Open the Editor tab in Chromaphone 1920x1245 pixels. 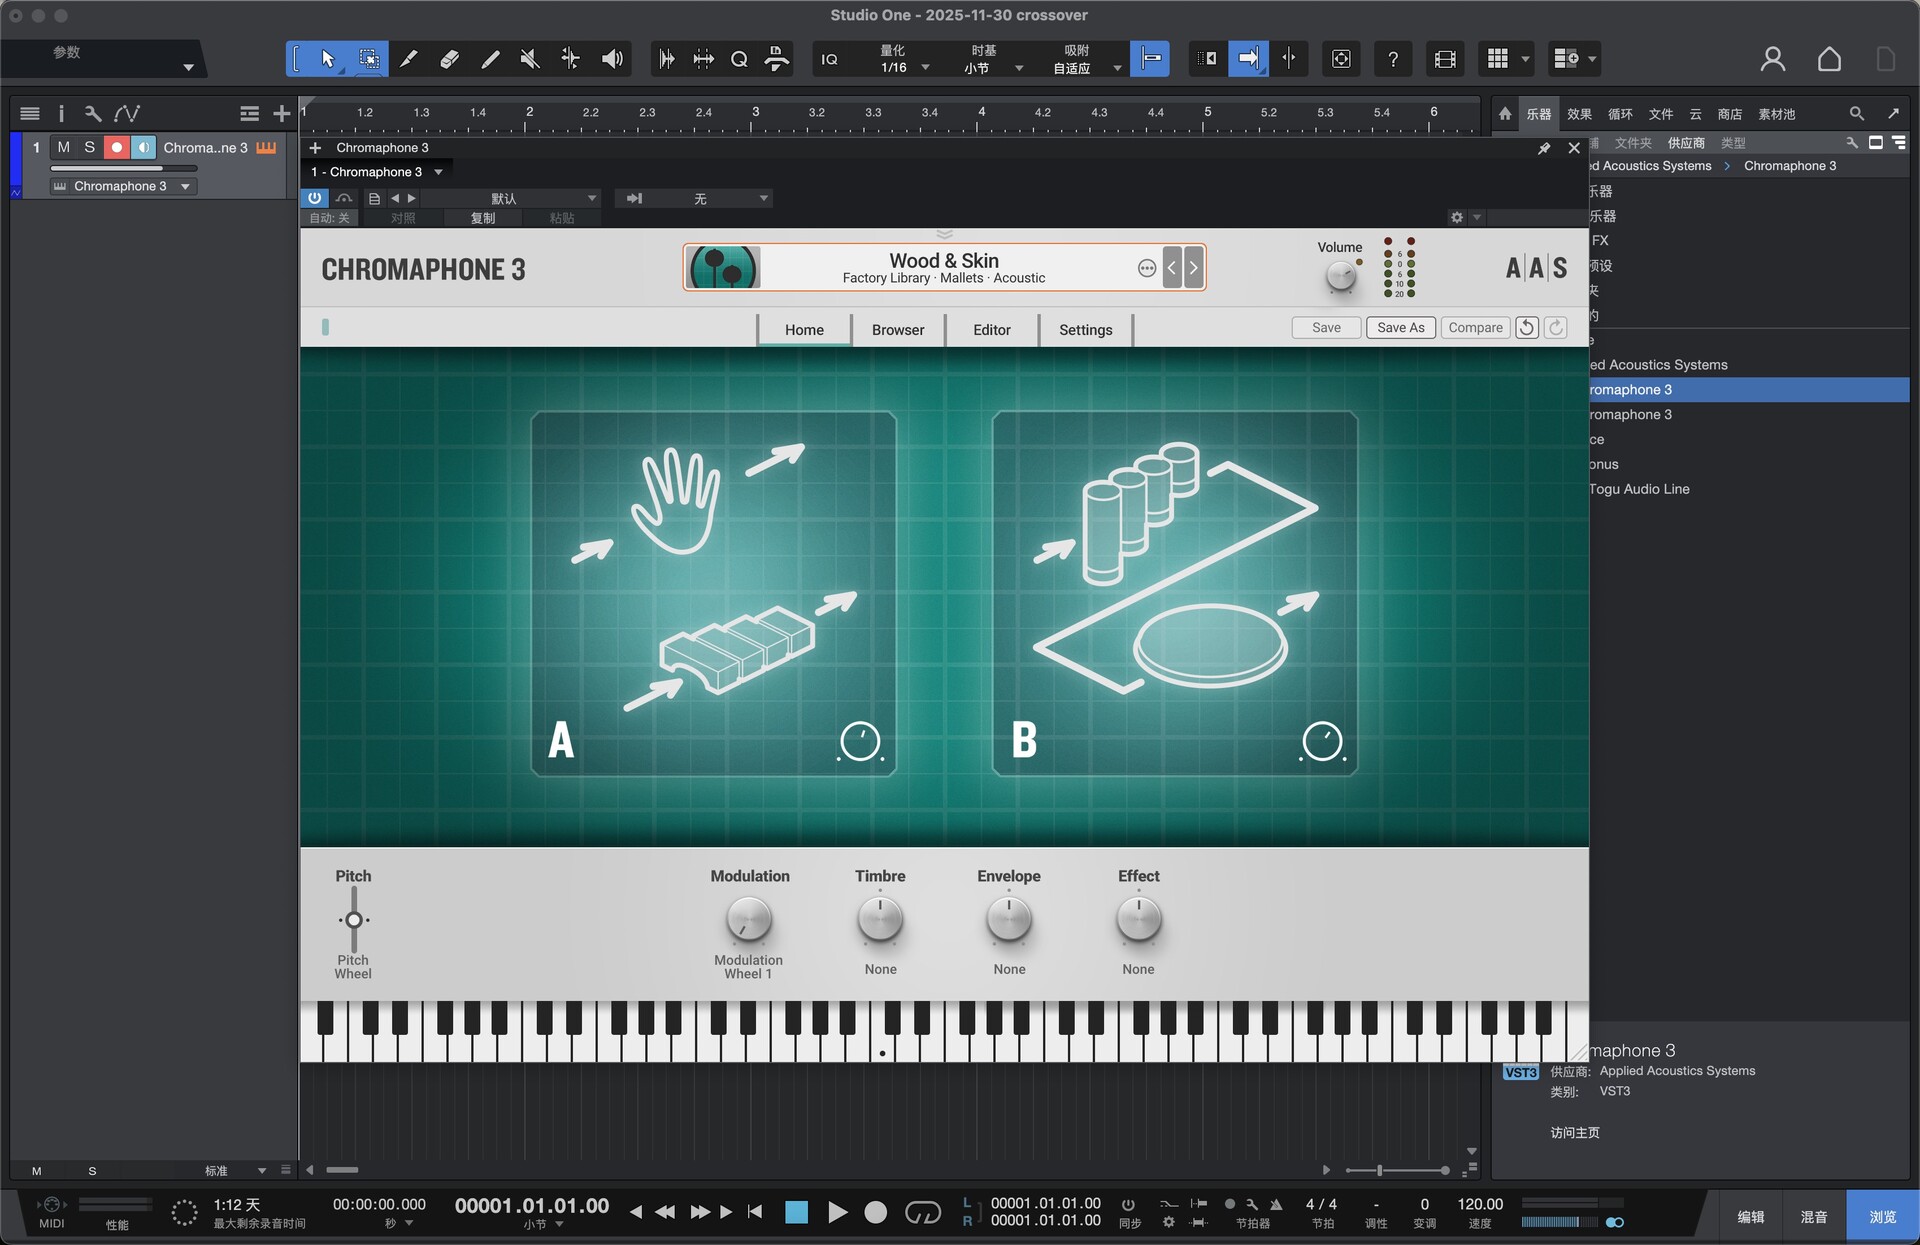tap(991, 330)
